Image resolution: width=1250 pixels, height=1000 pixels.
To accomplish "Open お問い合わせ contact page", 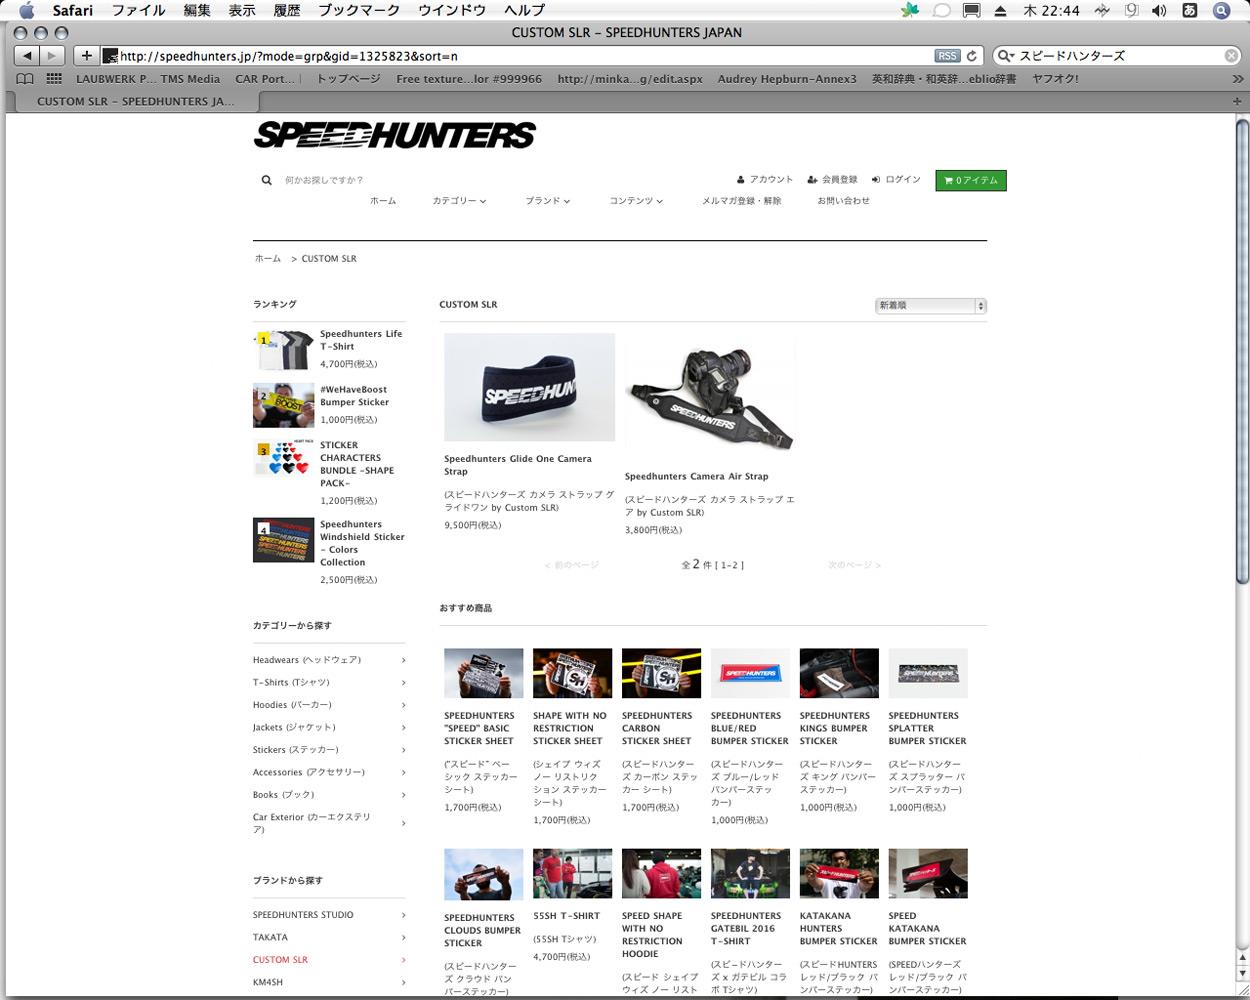I will pyautogui.click(x=843, y=201).
